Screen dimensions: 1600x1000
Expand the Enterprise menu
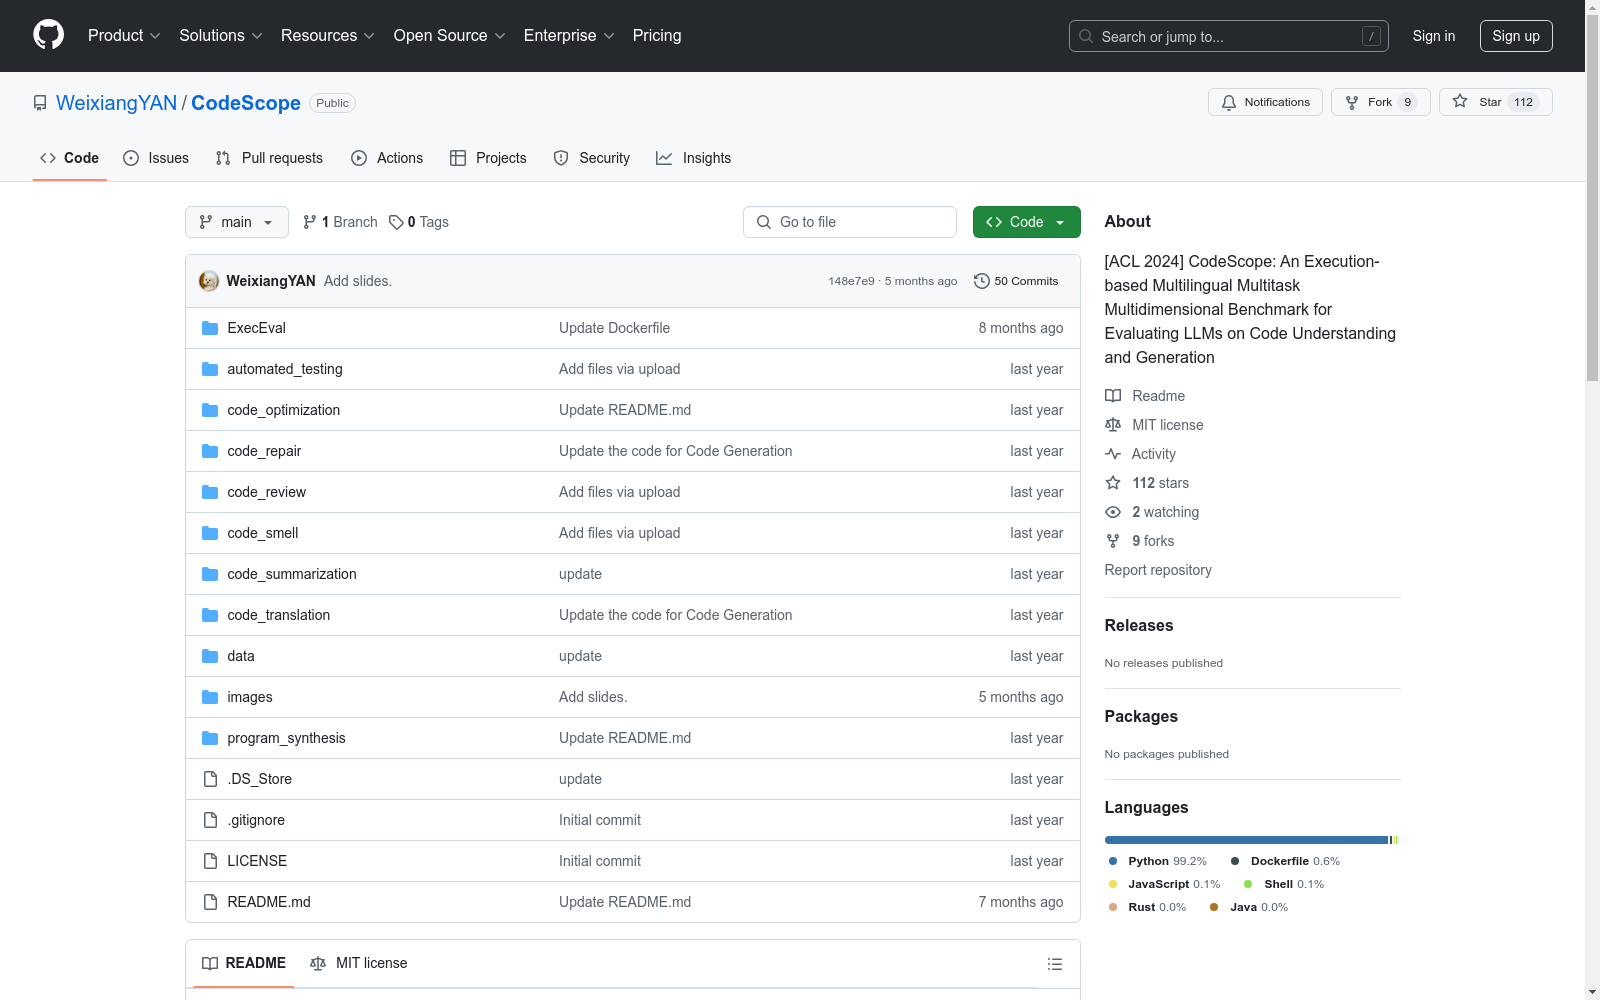569,36
